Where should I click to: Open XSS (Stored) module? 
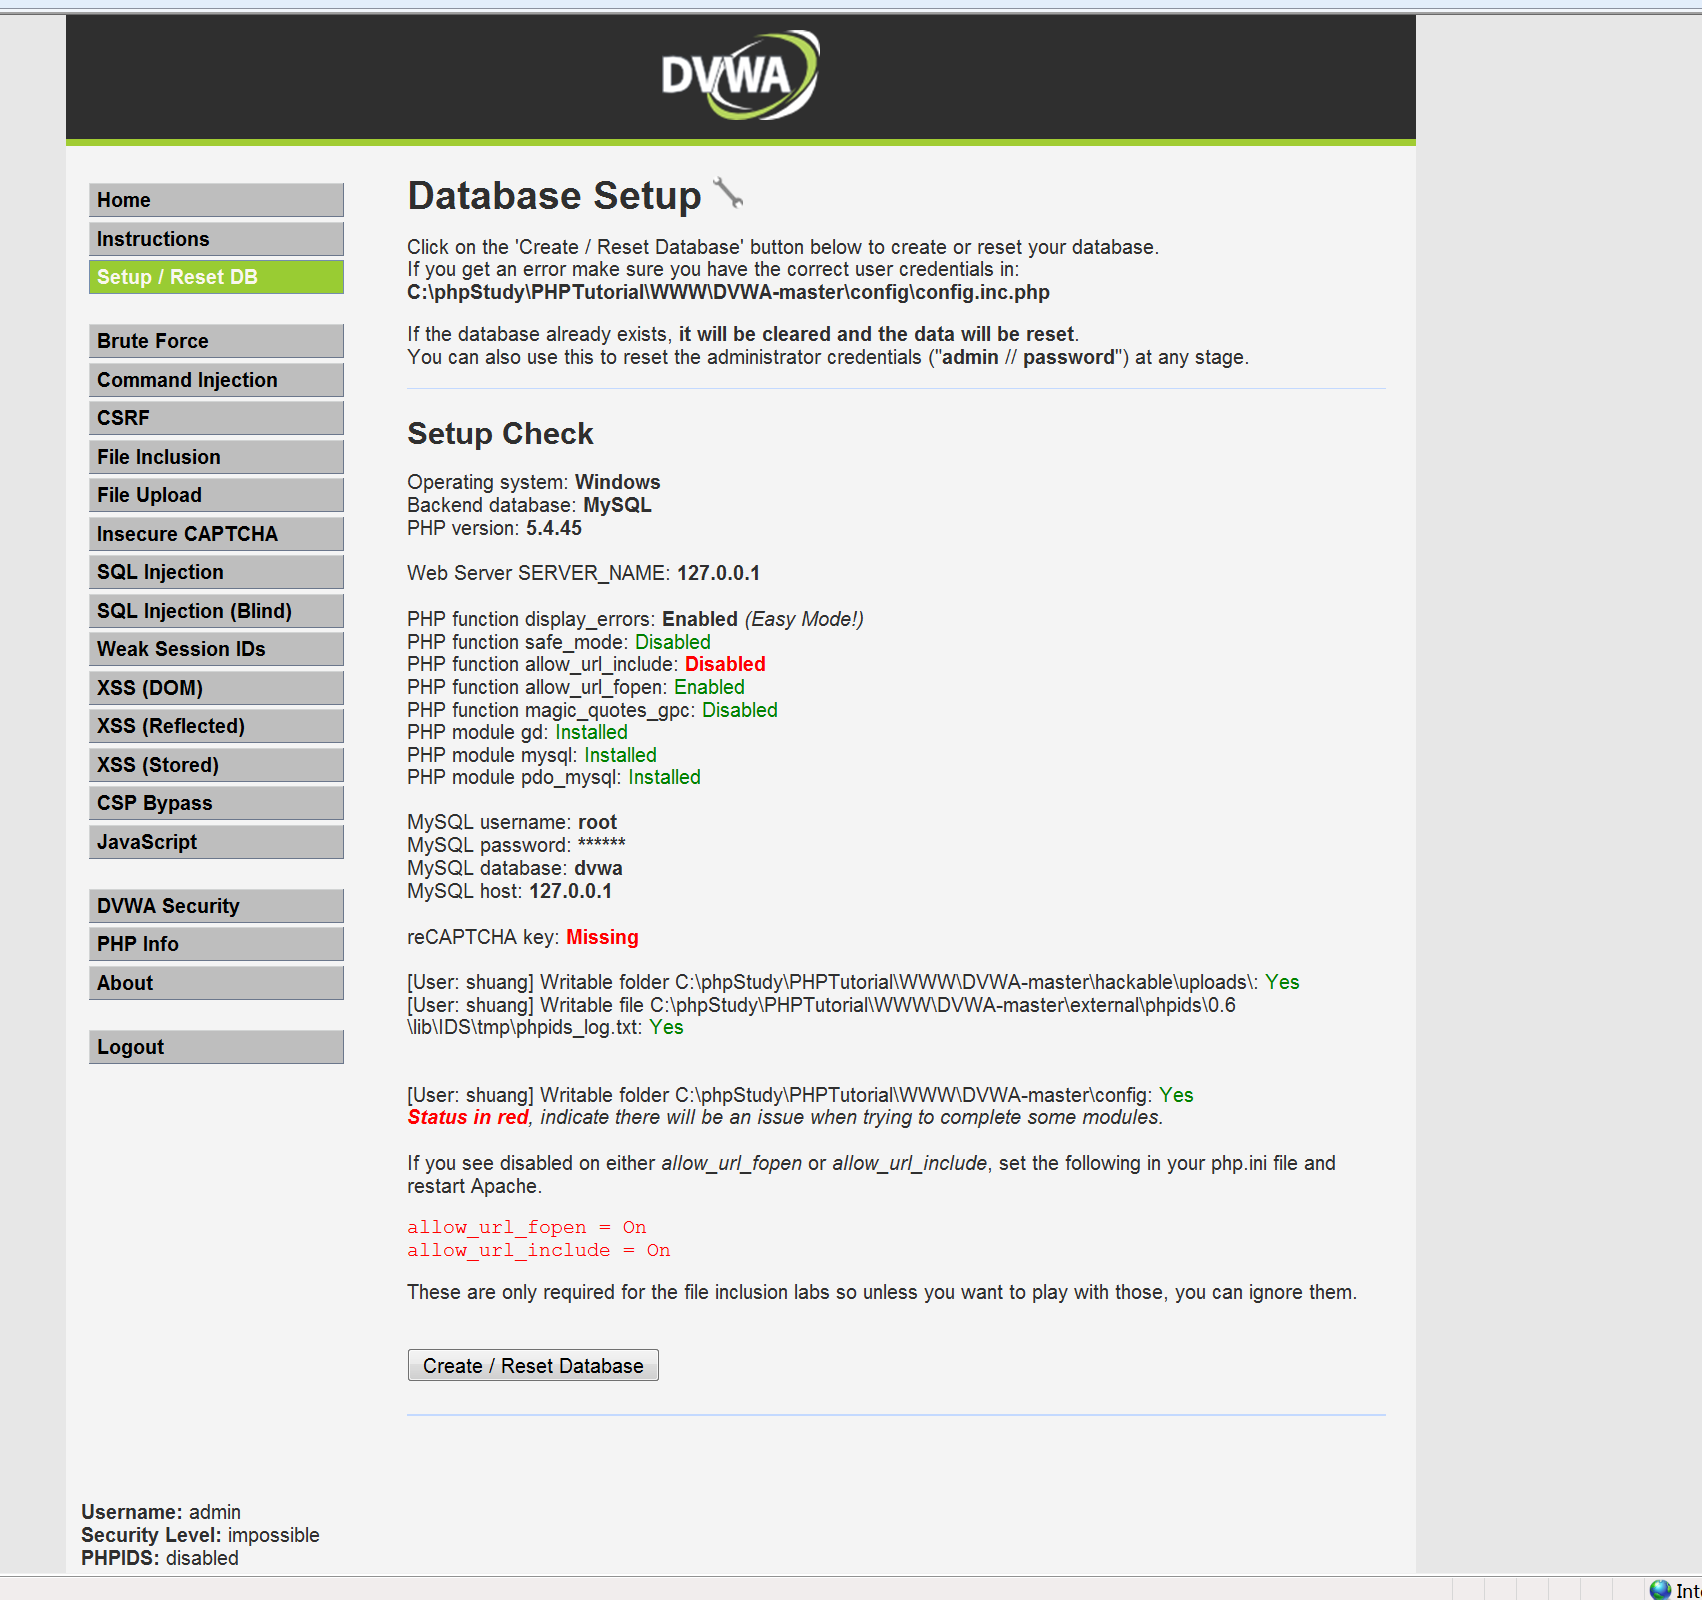[x=216, y=765]
